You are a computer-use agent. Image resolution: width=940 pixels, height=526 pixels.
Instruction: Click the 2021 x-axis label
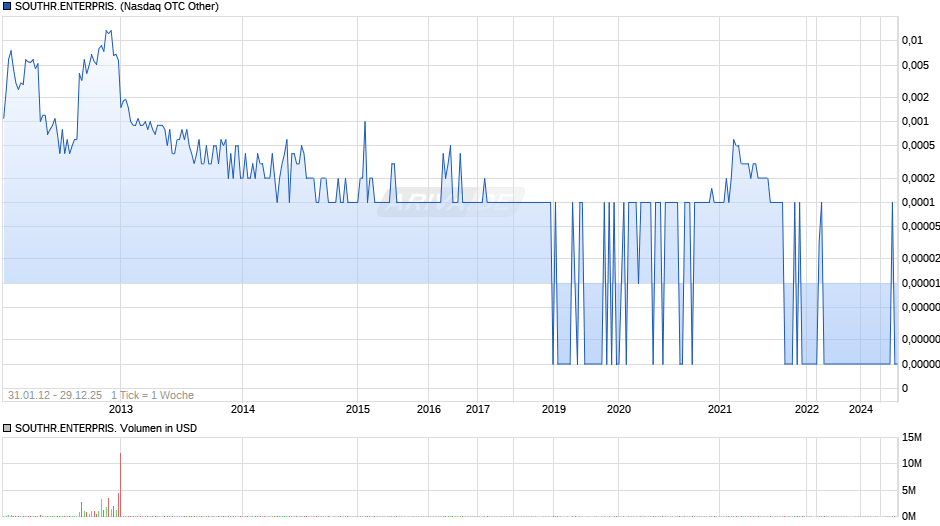tap(719, 409)
